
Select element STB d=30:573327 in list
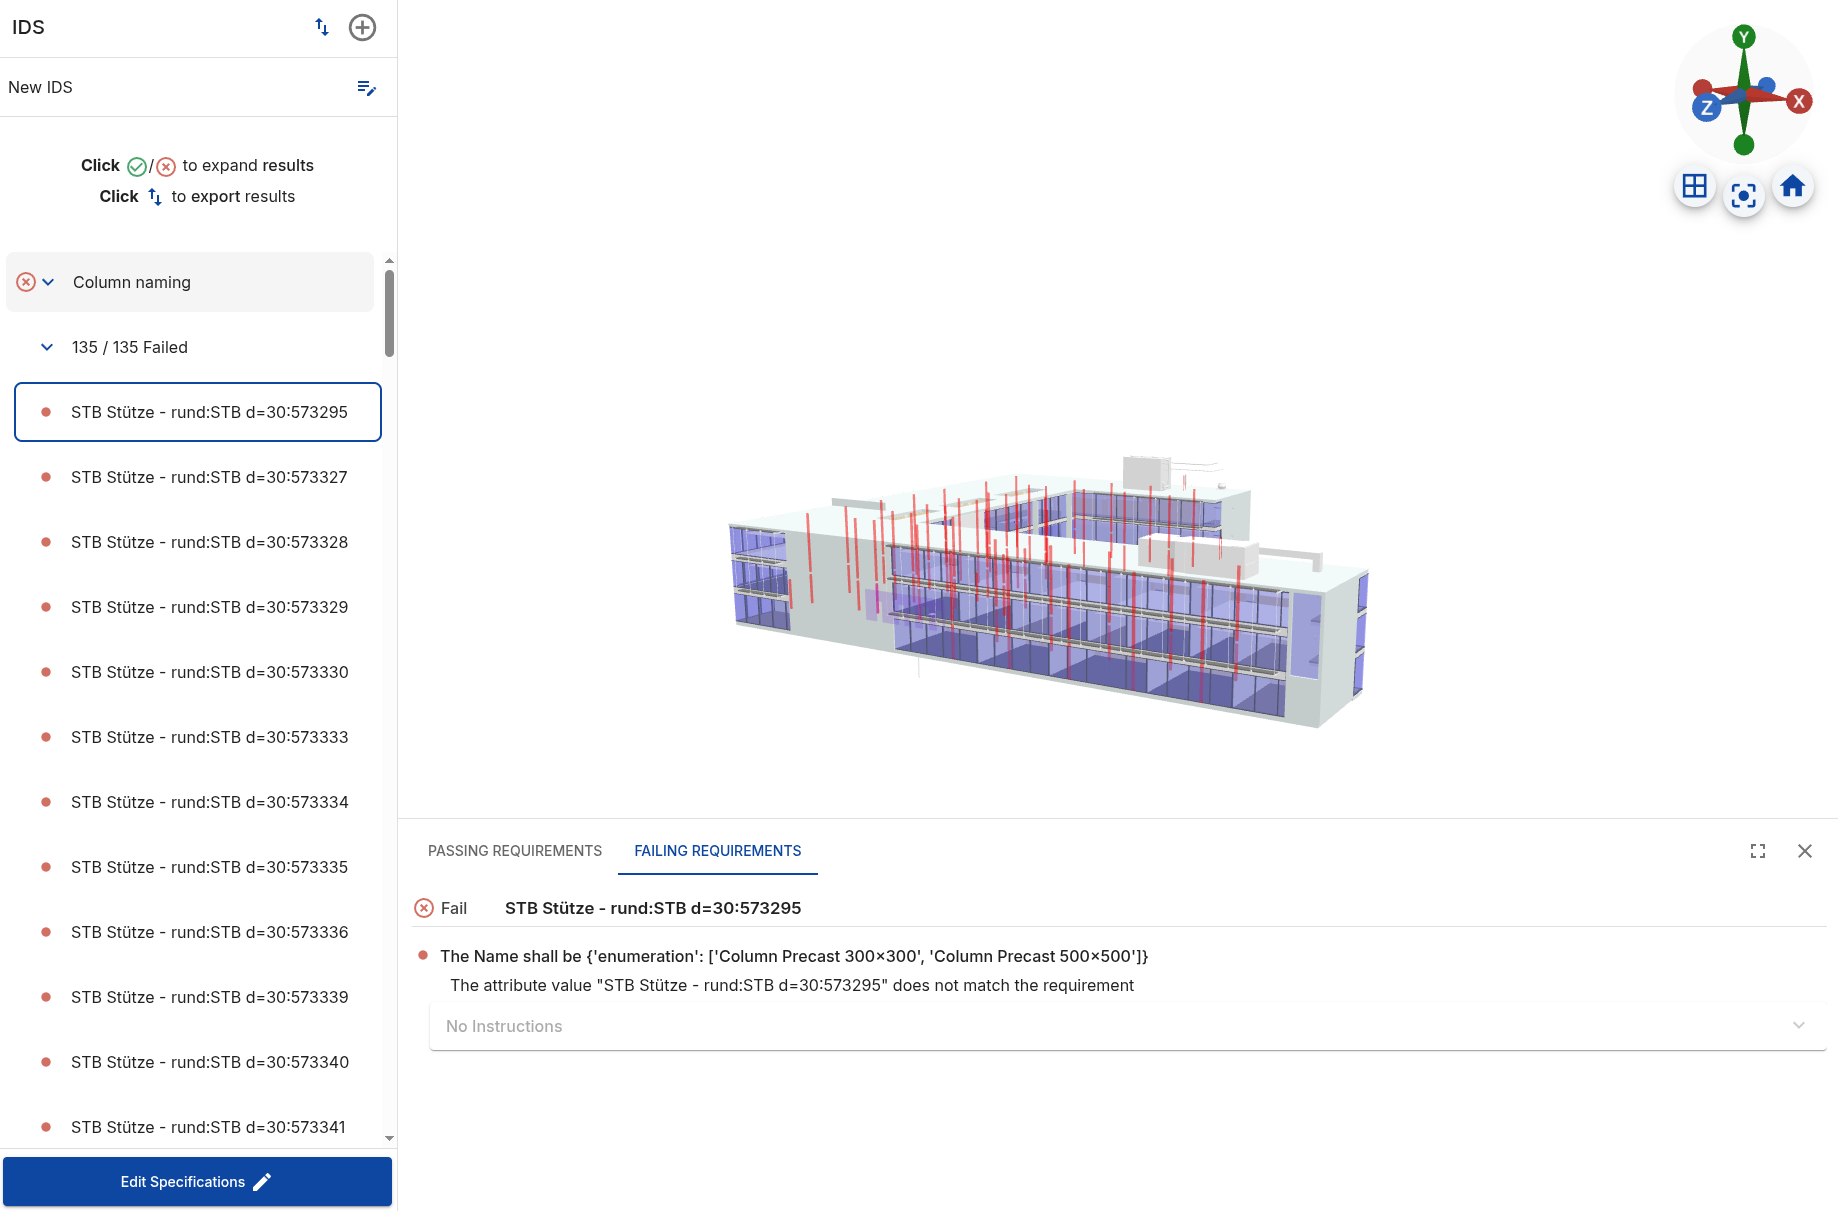[209, 477]
